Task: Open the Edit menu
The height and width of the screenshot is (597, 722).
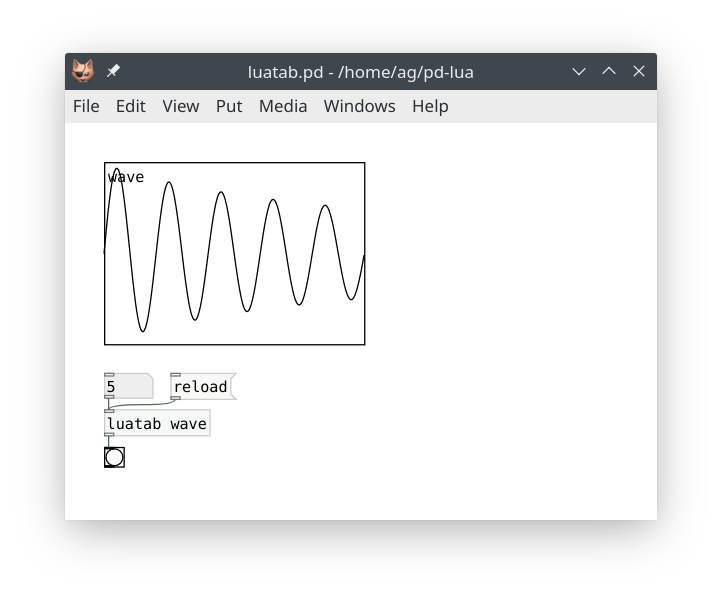Action: [x=130, y=106]
